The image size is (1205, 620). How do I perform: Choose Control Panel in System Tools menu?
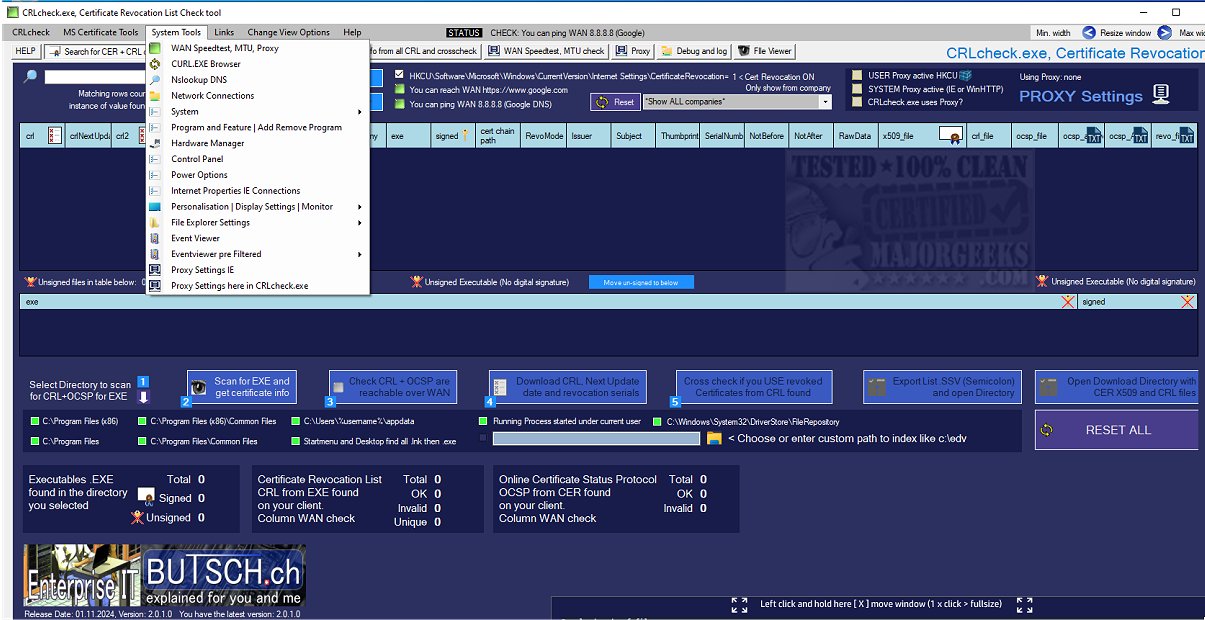click(x=259, y=159)
